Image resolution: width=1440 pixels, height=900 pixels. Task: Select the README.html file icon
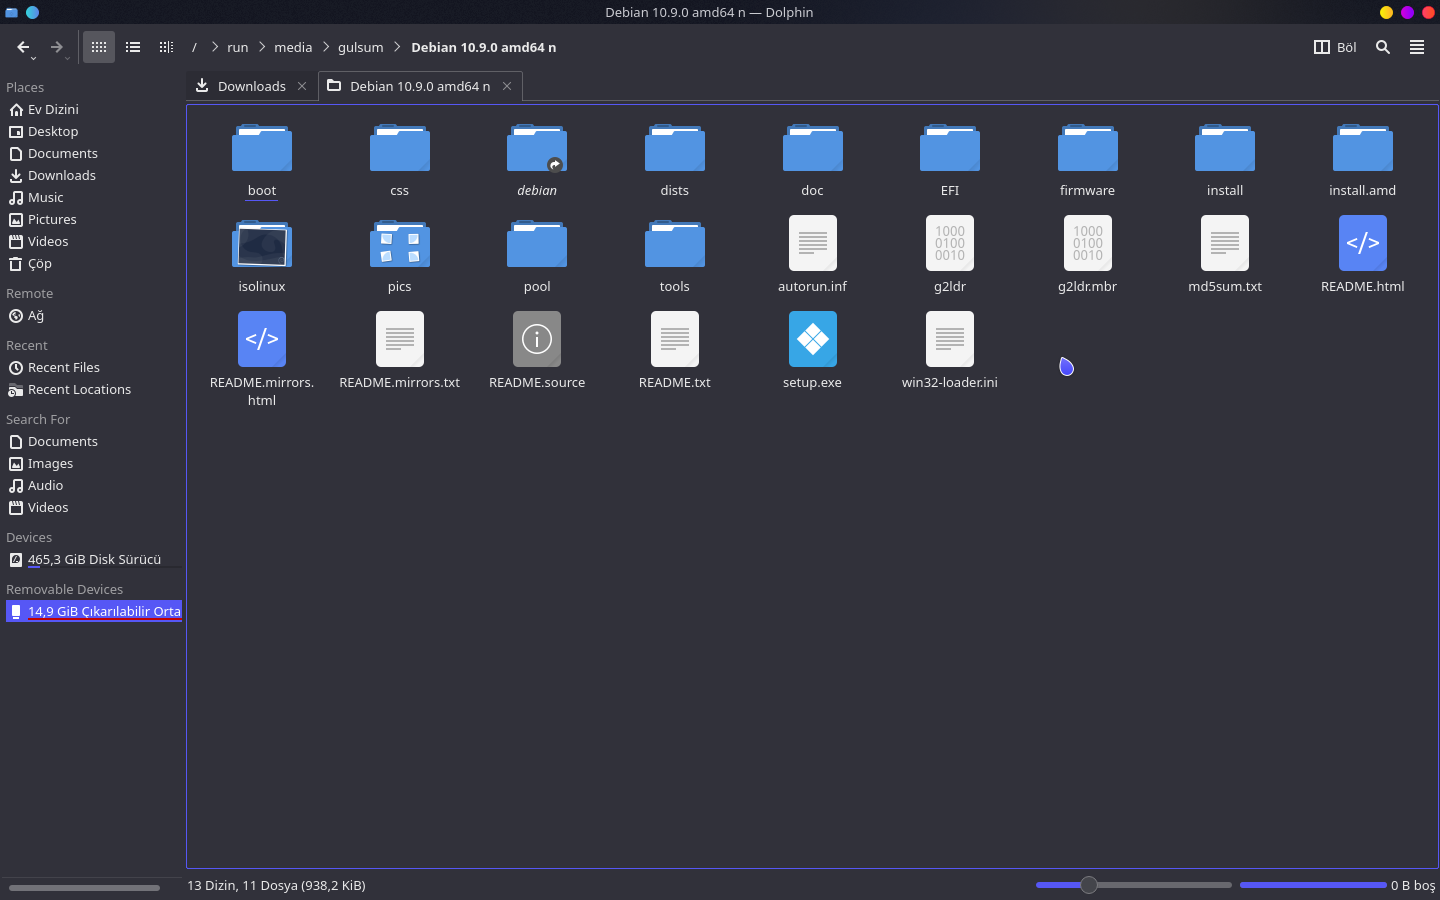(1363, 243)
